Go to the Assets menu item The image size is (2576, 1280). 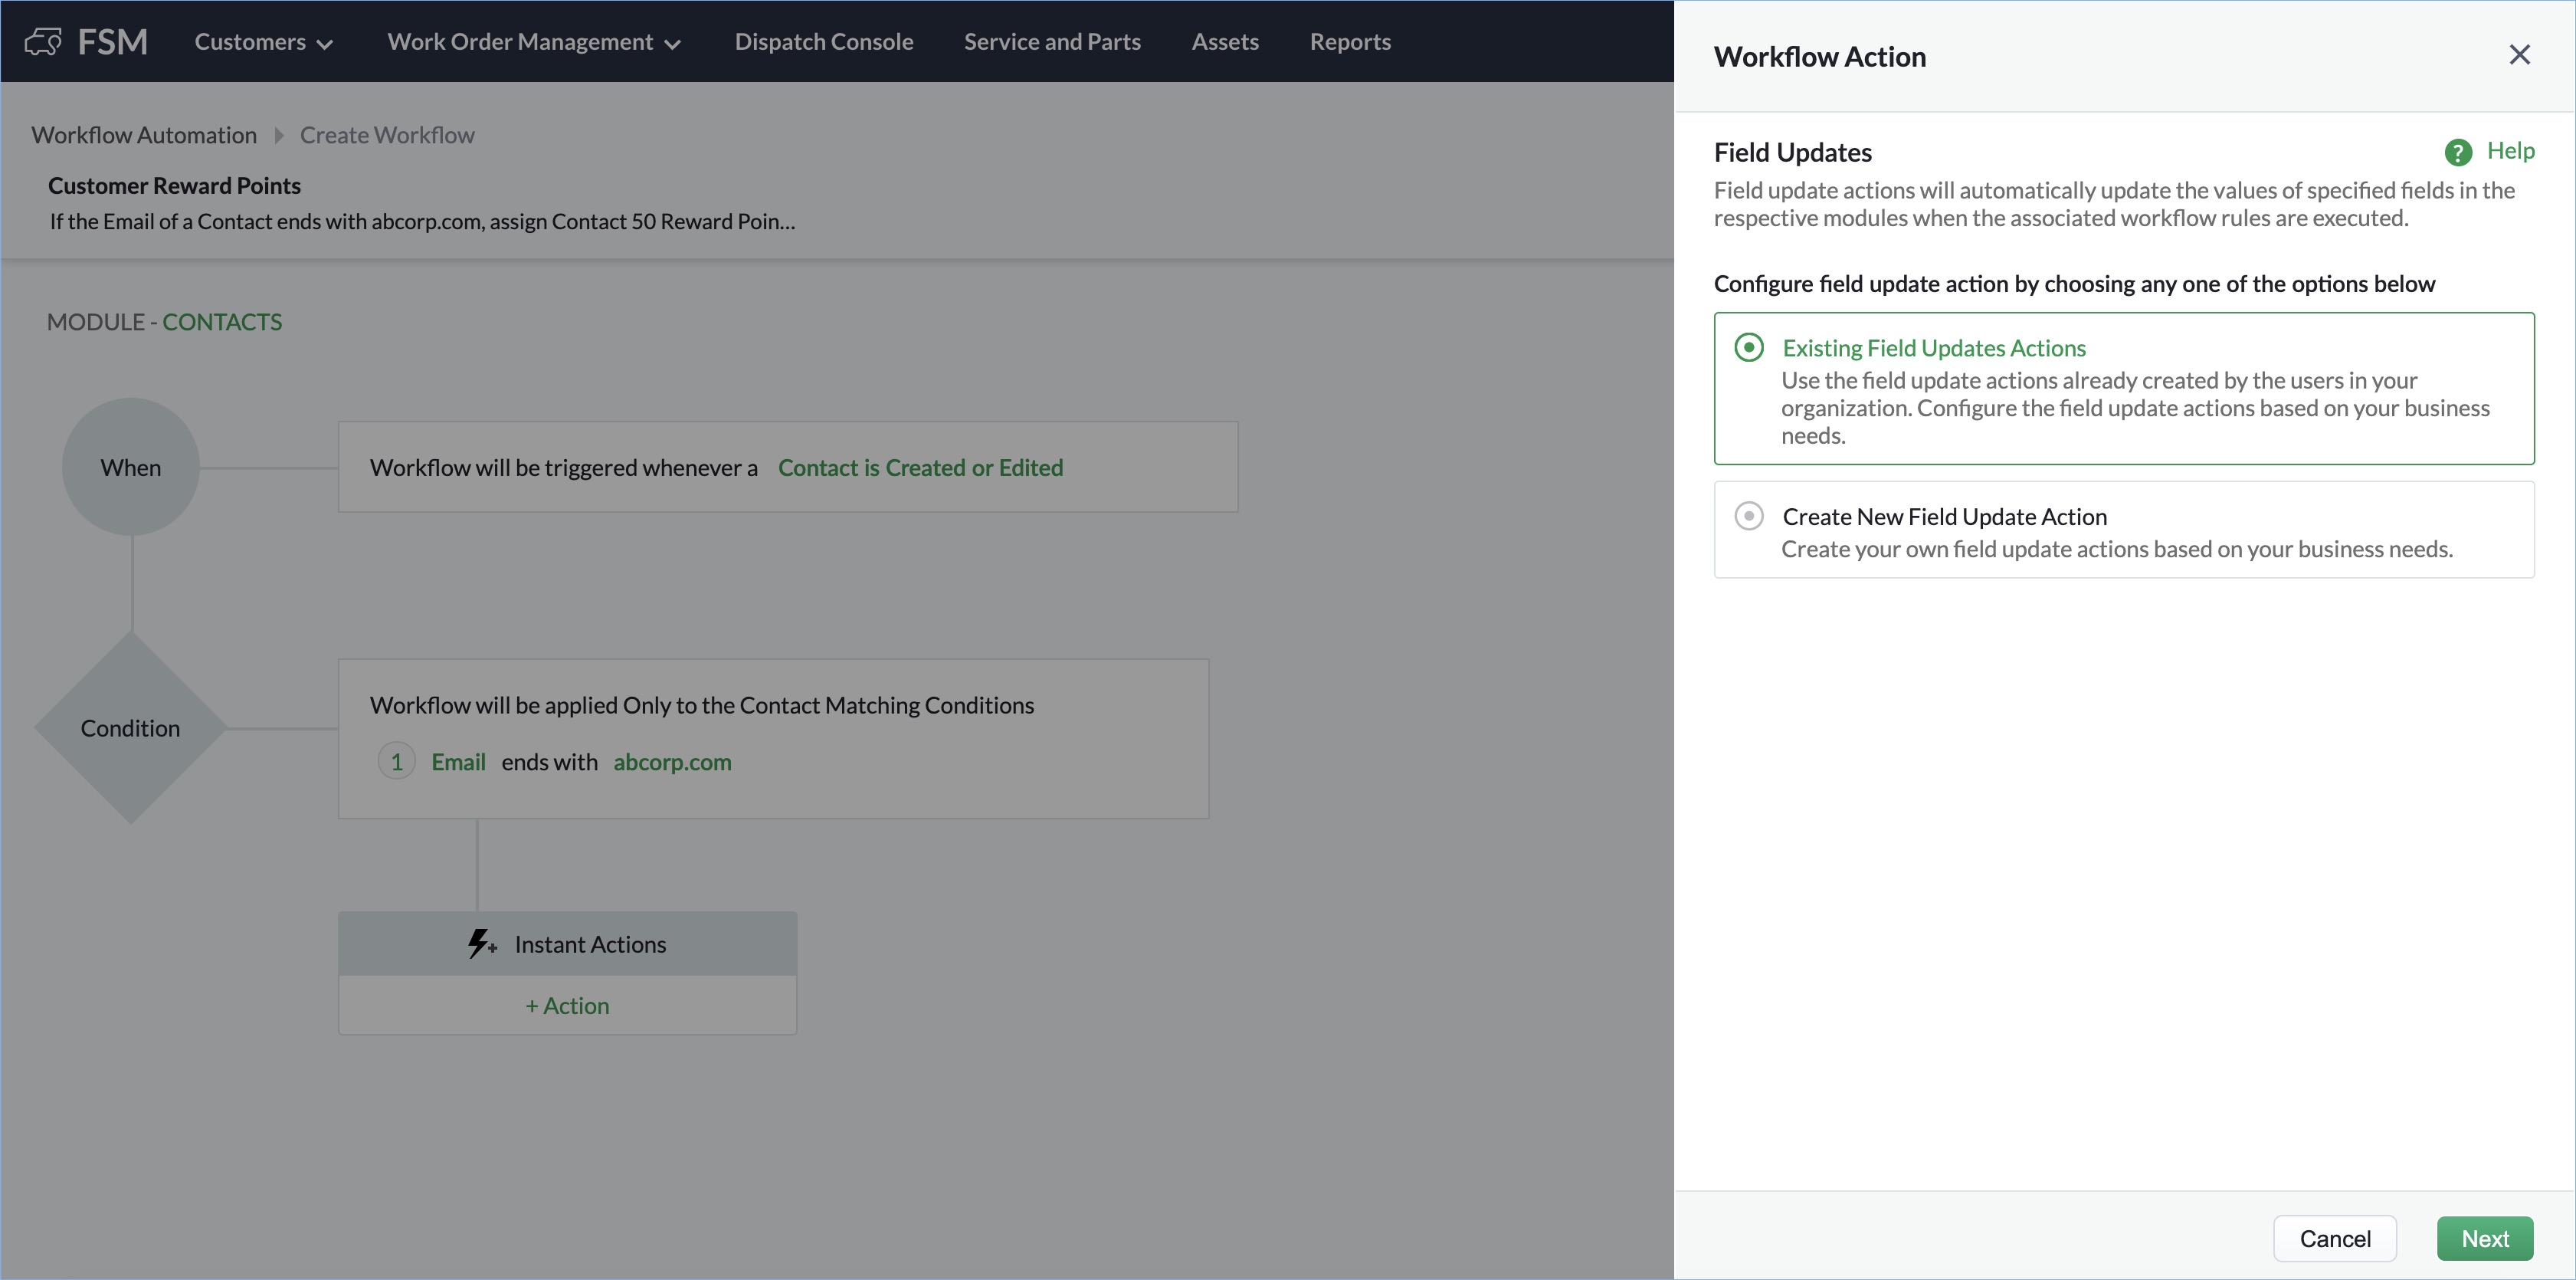tap(1224, 42)
